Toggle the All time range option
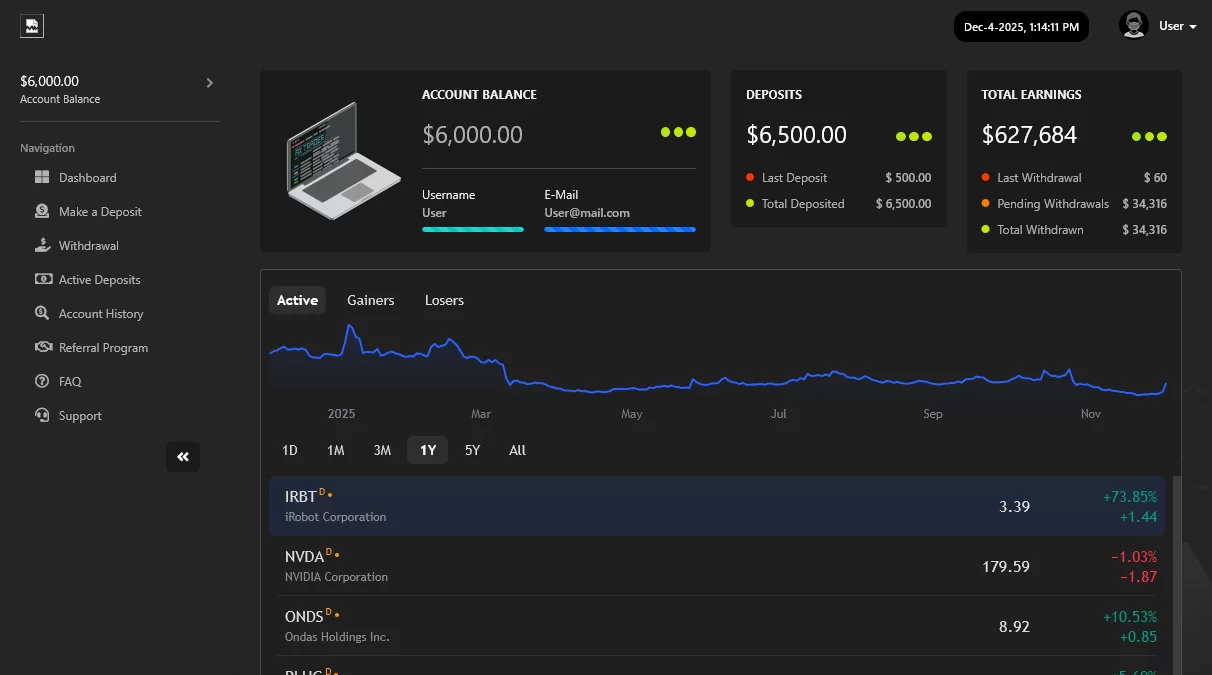 tap(517, 450)
